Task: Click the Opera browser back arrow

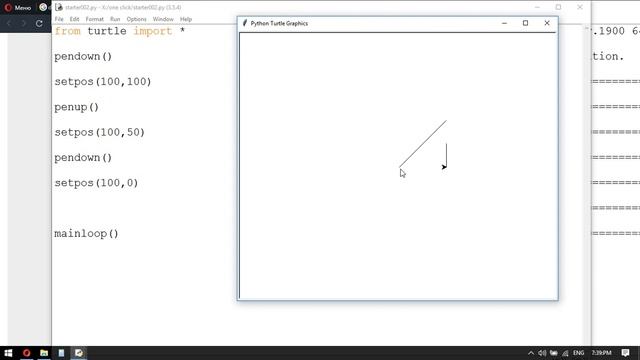Action: pos(9,24)
